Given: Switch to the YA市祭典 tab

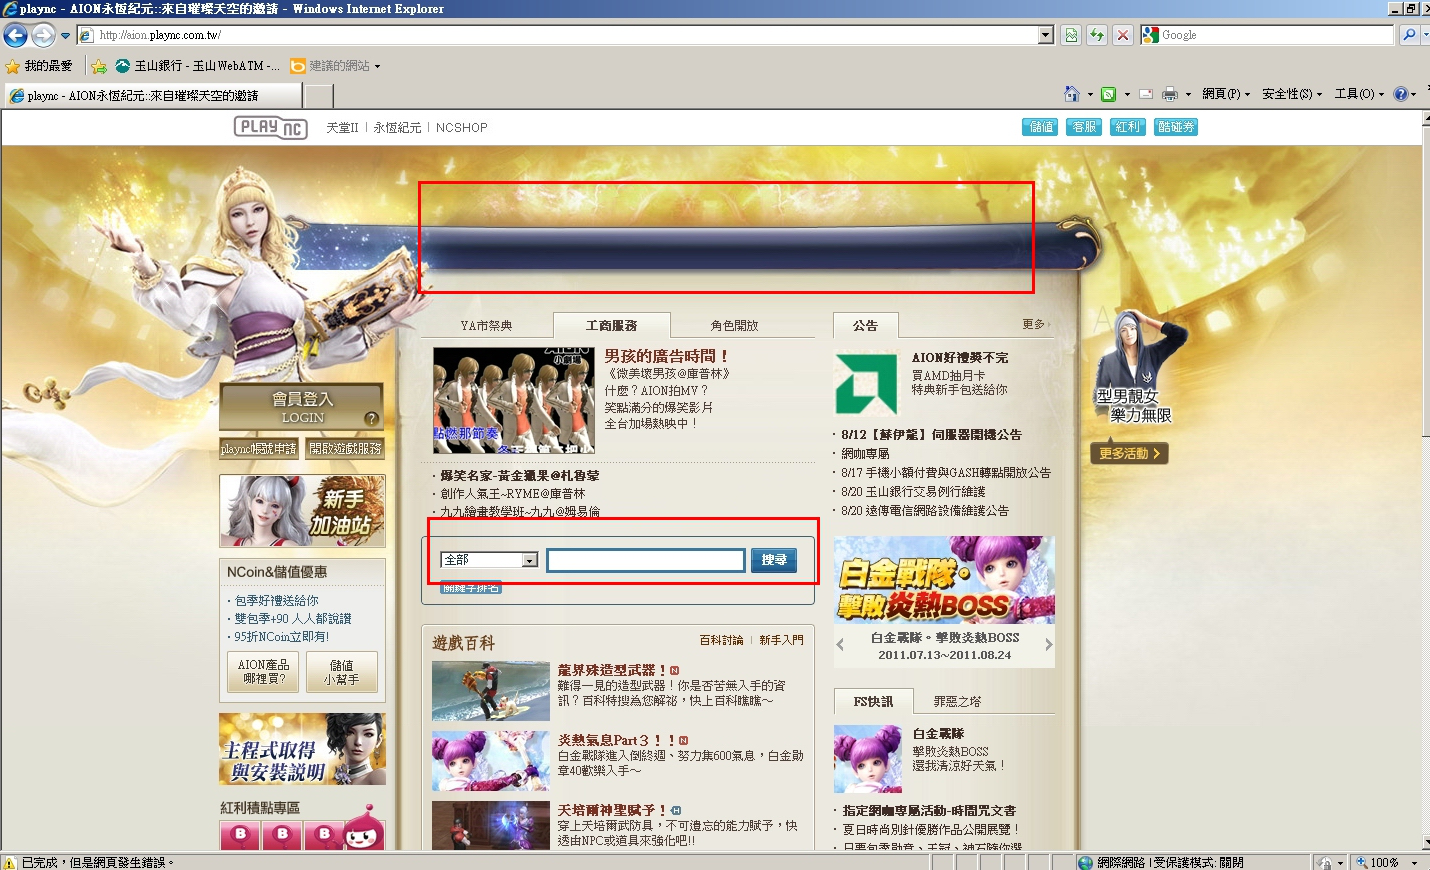Looking at the screenshot, I should [x=486, y=326].
